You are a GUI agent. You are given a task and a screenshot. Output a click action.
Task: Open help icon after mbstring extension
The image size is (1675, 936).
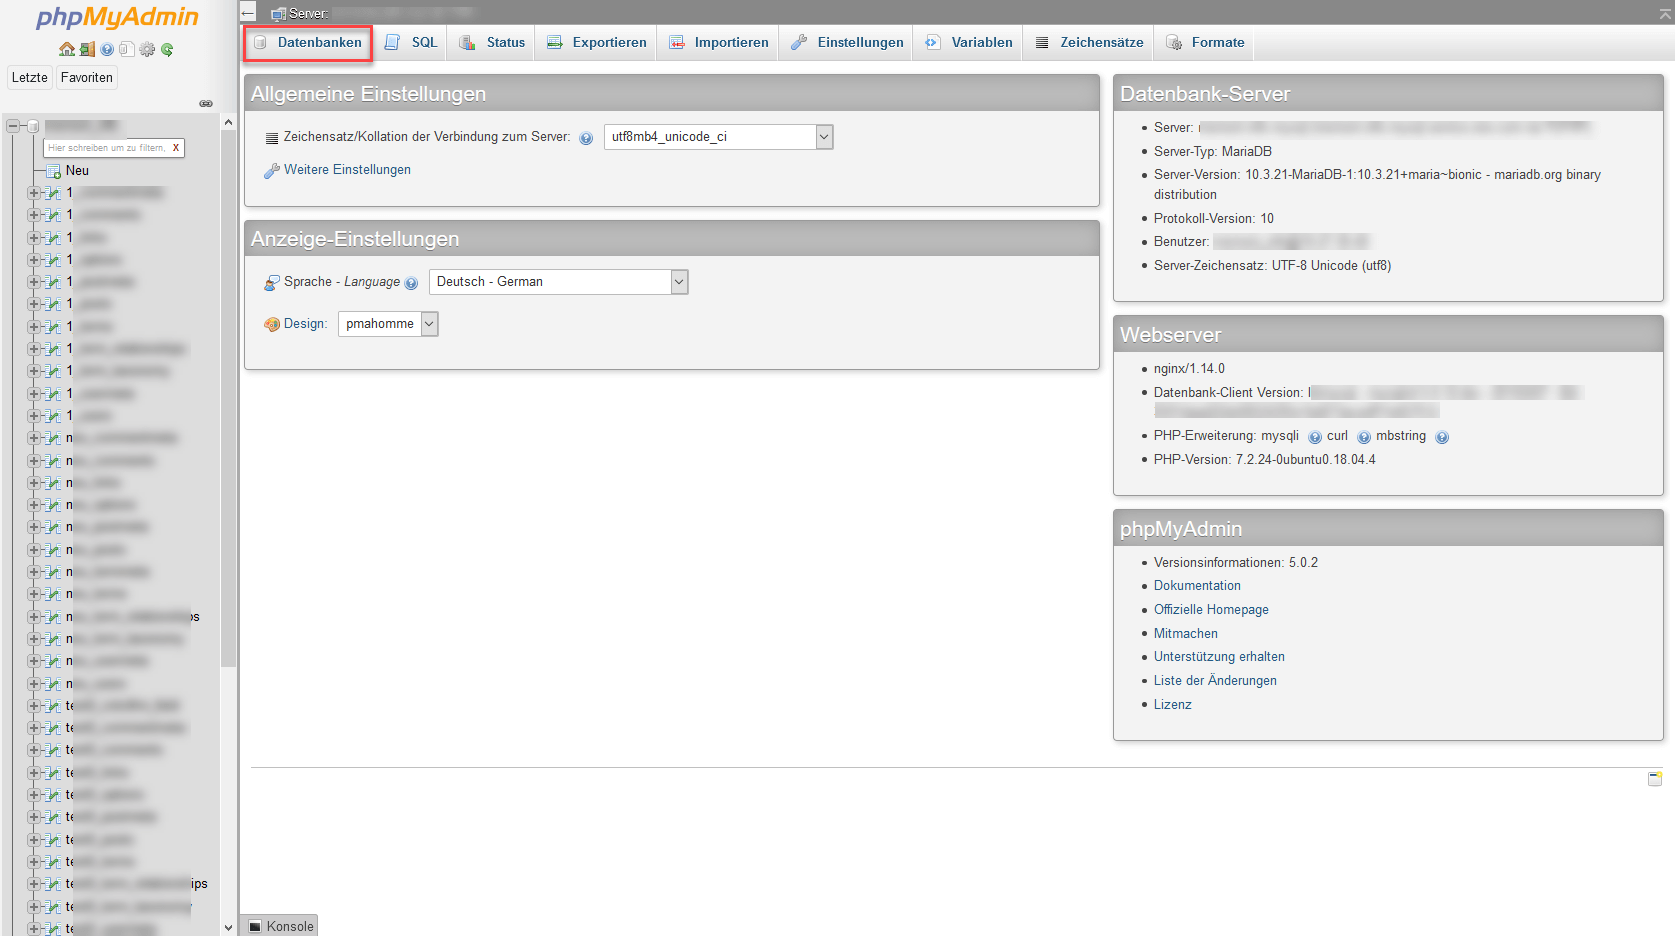click(x=1442, y=437)
